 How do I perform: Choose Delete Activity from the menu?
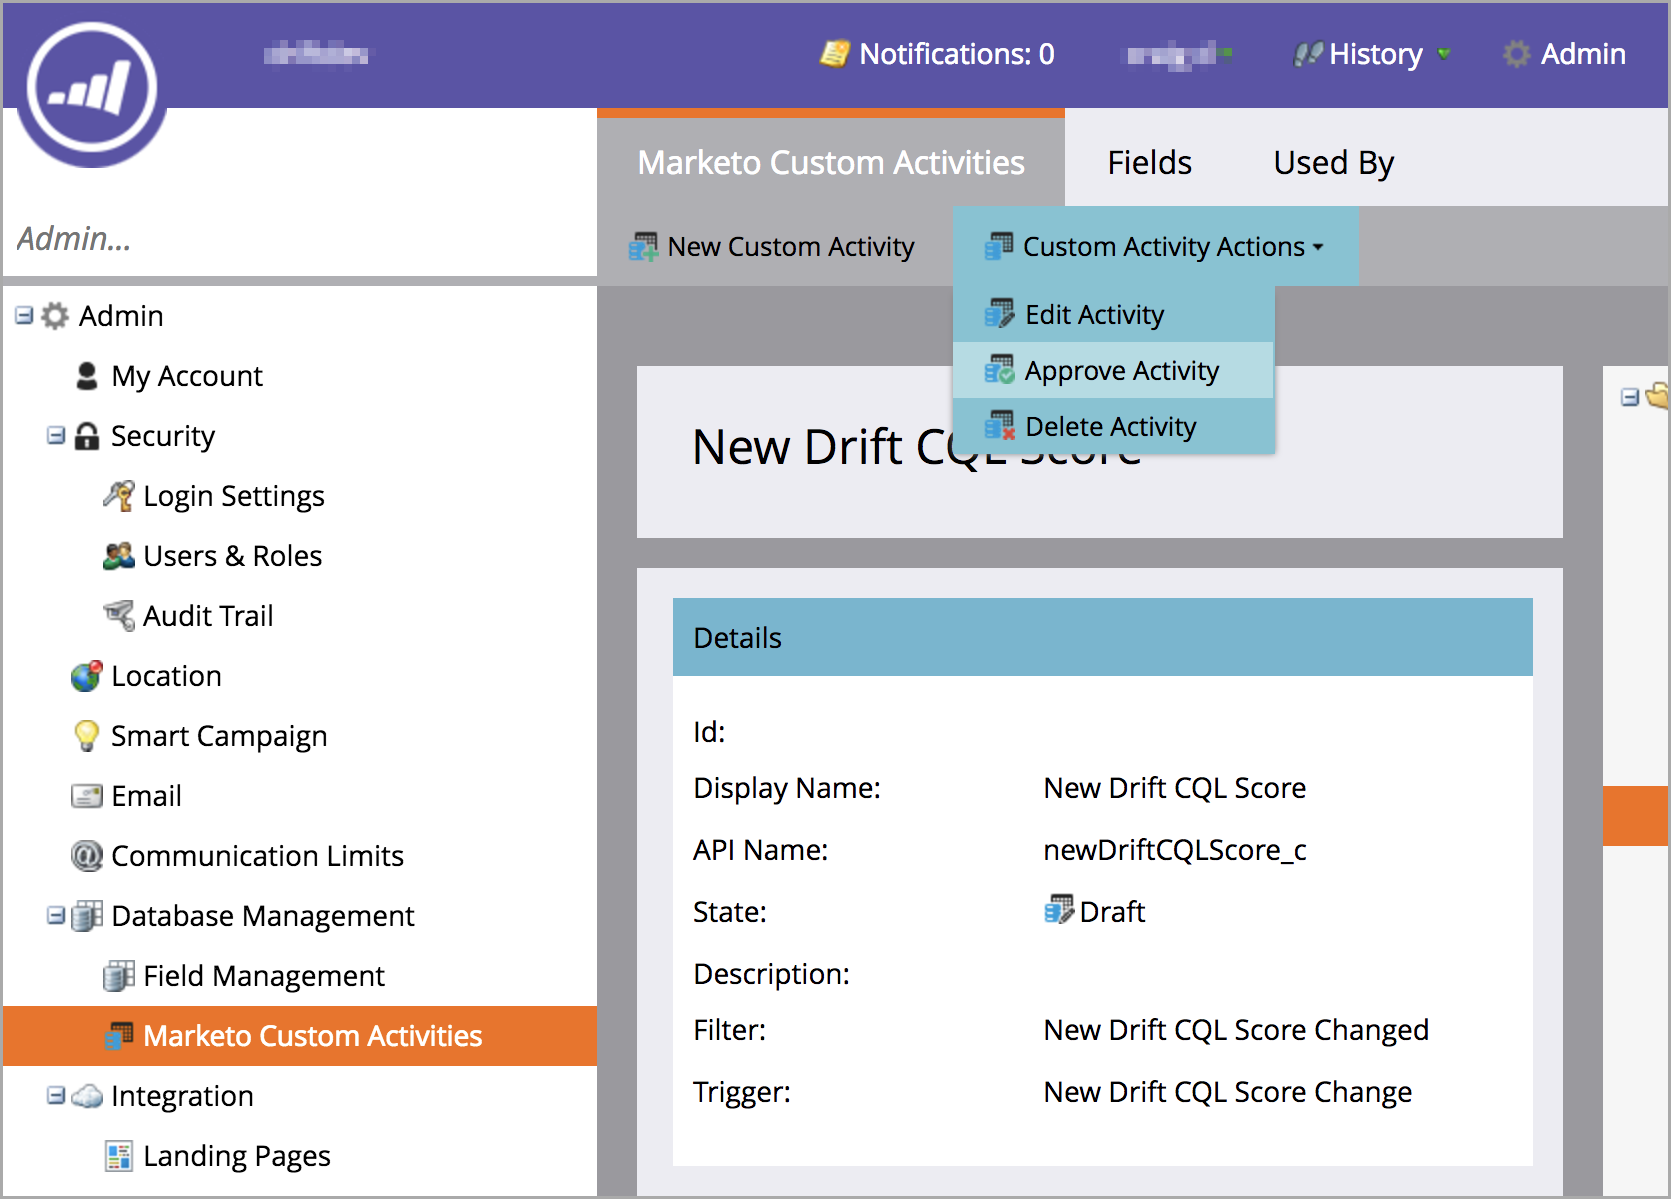[1113, 426]
